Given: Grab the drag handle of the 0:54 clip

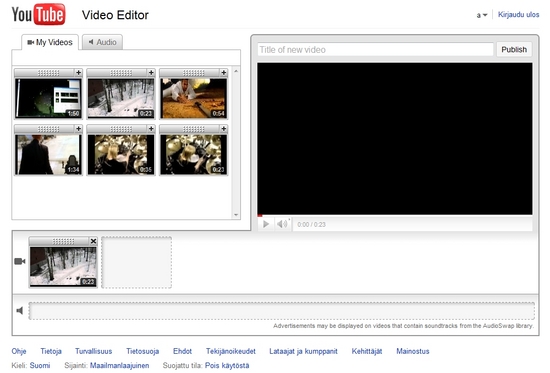Looking at the screenshot, I should pos(194,73).
